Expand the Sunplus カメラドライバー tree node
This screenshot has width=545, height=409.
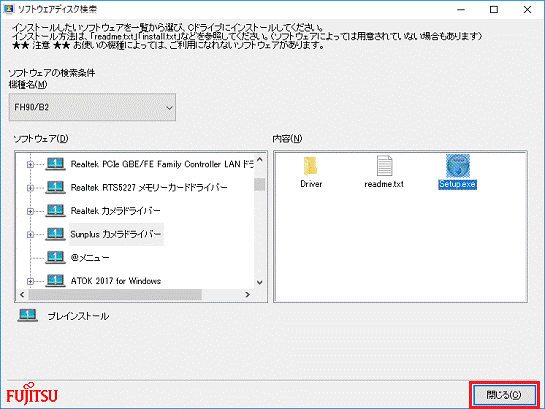[31, 235]
